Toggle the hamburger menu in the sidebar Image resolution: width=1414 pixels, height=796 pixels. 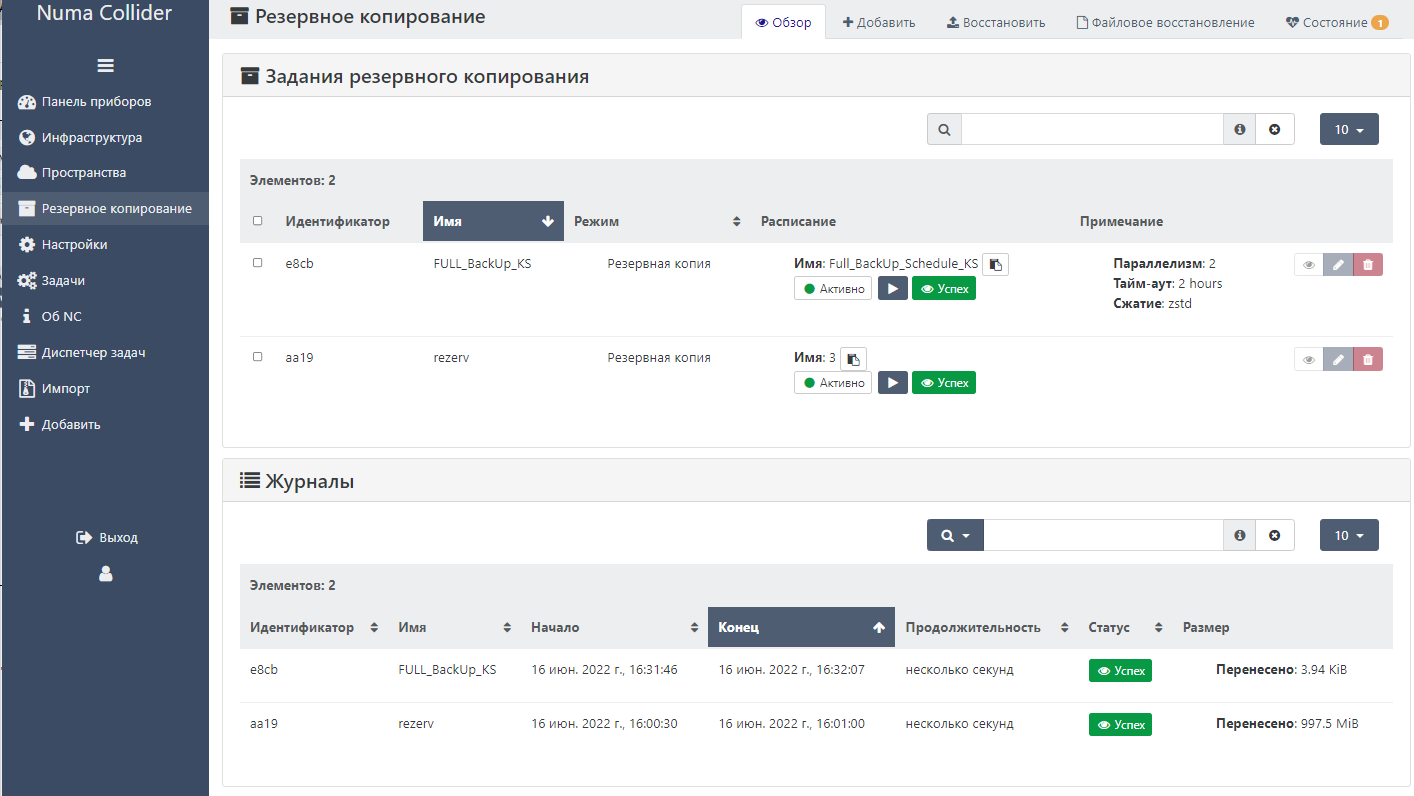tap(105, 66)
